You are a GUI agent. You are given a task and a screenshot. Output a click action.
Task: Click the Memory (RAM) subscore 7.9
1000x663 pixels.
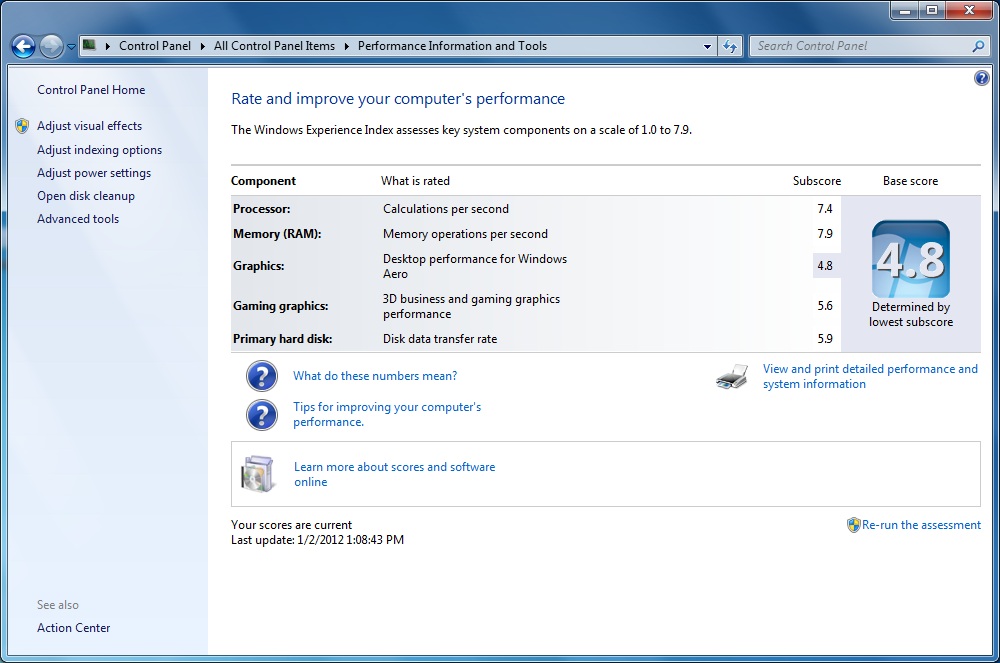click(825, 234)
